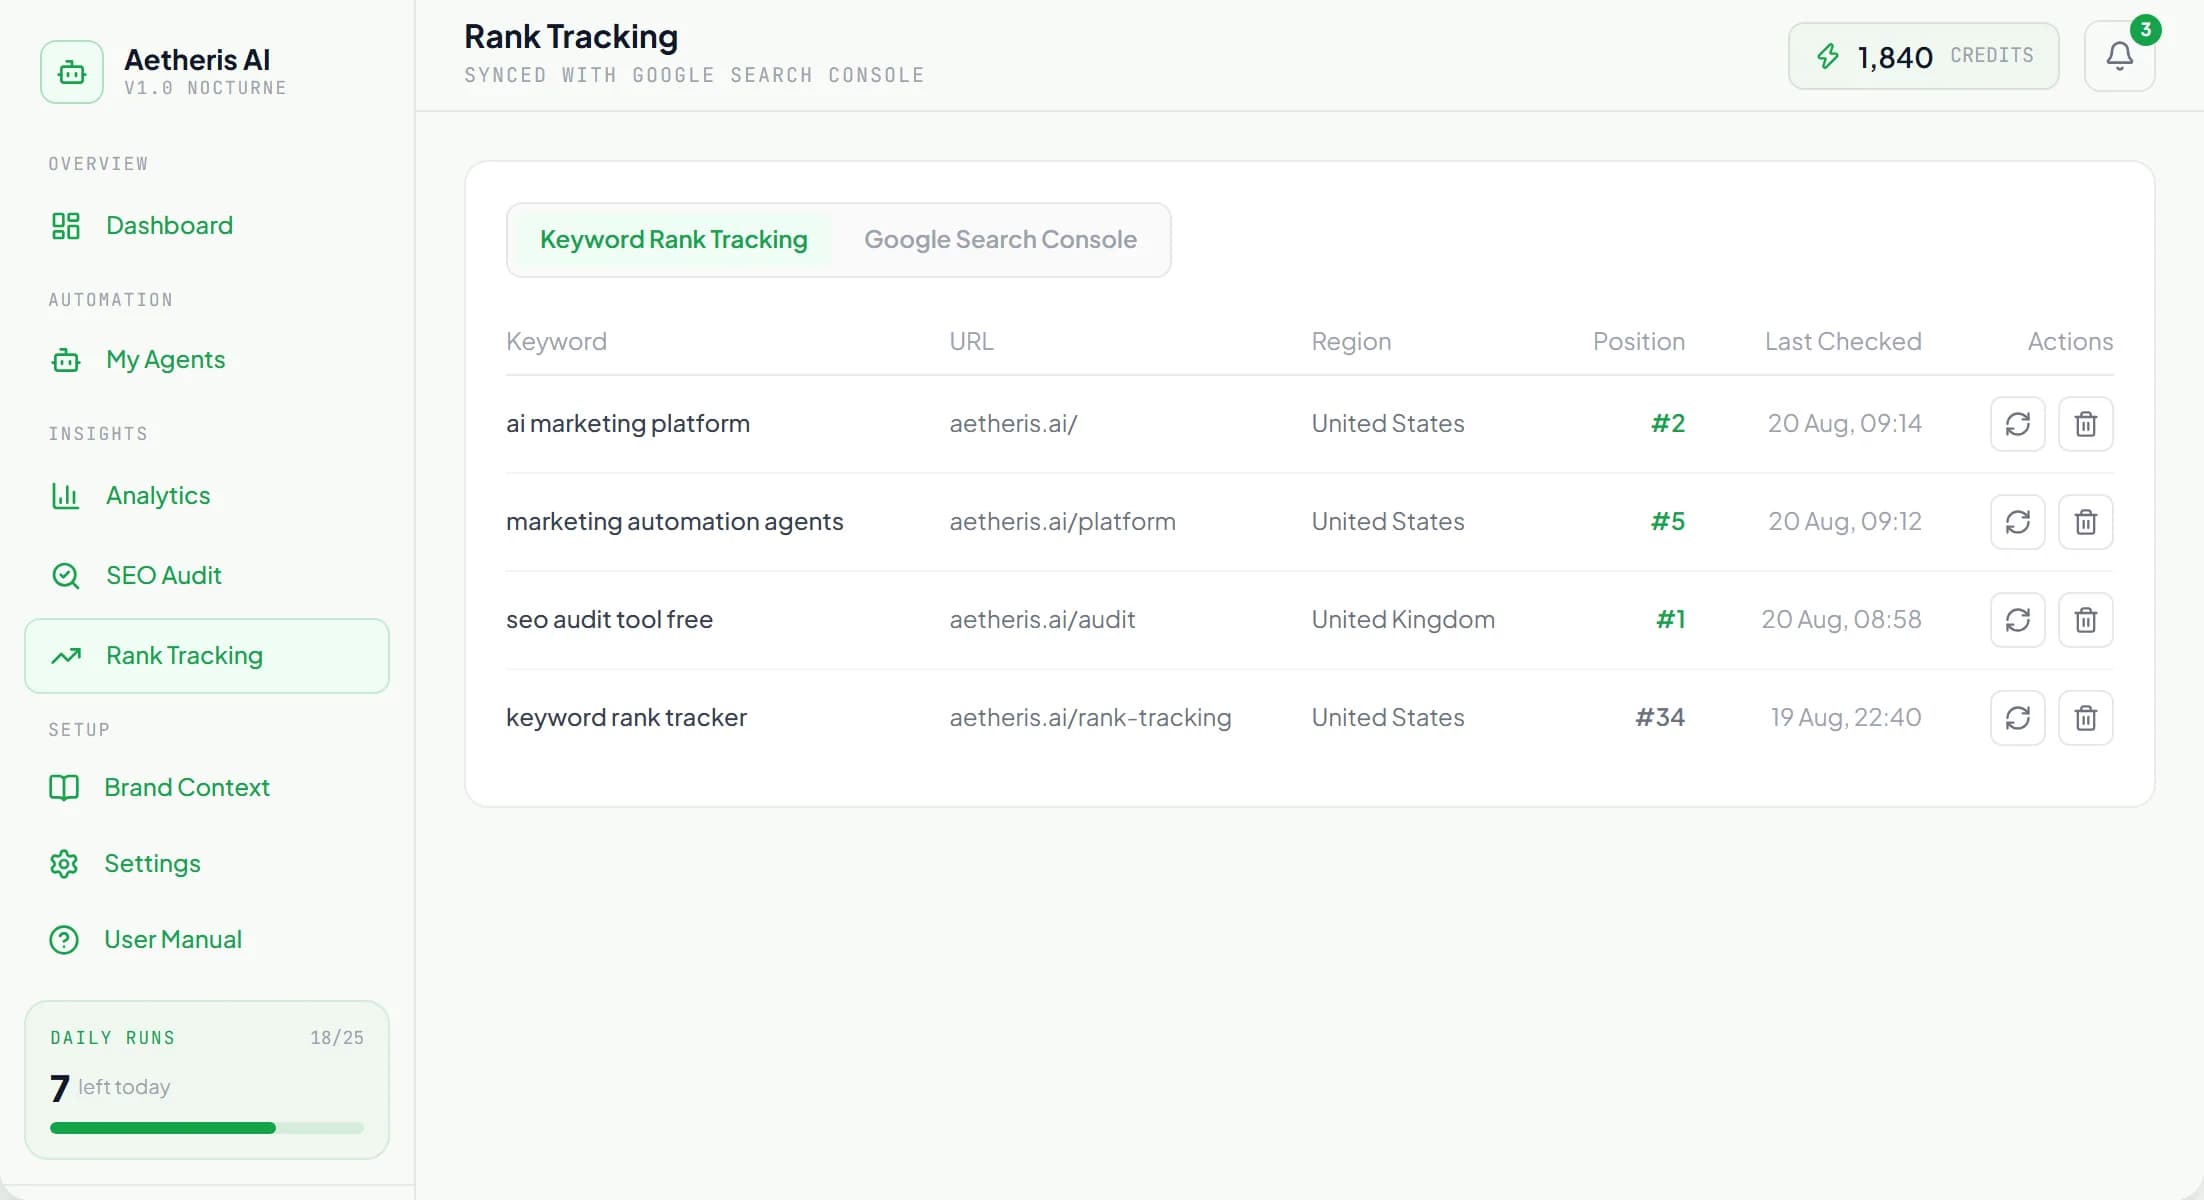The image size is (2204, 1200).
Task: Click the Analytics bar chart icon
Action: [66, 496]
